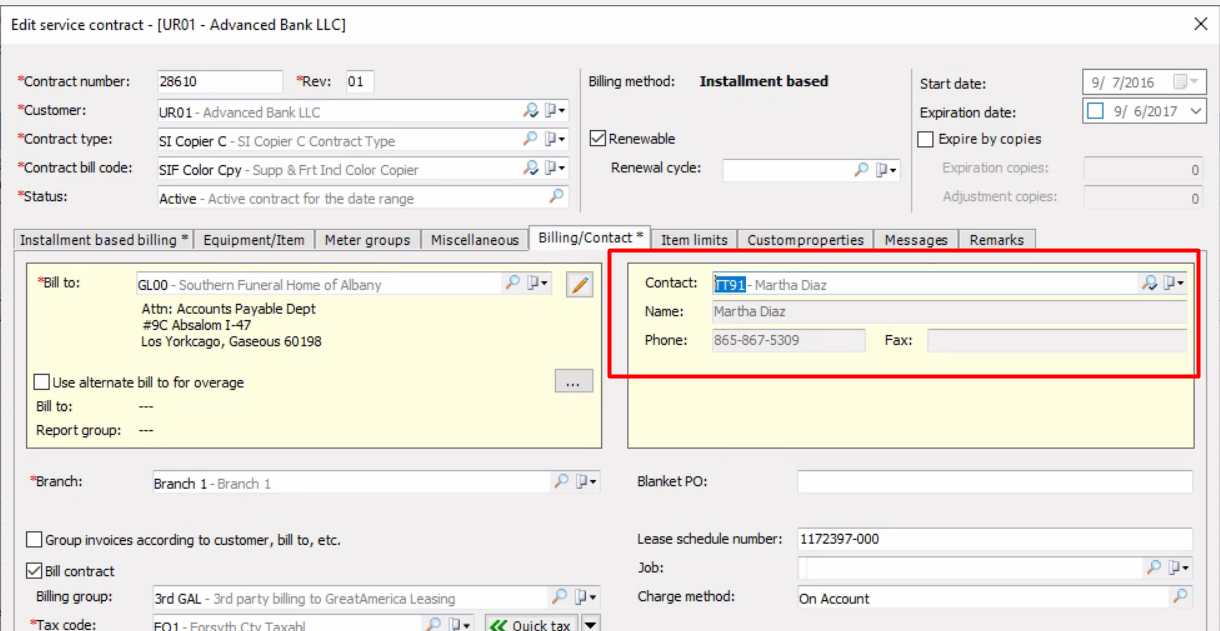
Task: Click the ellipsis button for alternate bill to
Action: pos(574,382)
